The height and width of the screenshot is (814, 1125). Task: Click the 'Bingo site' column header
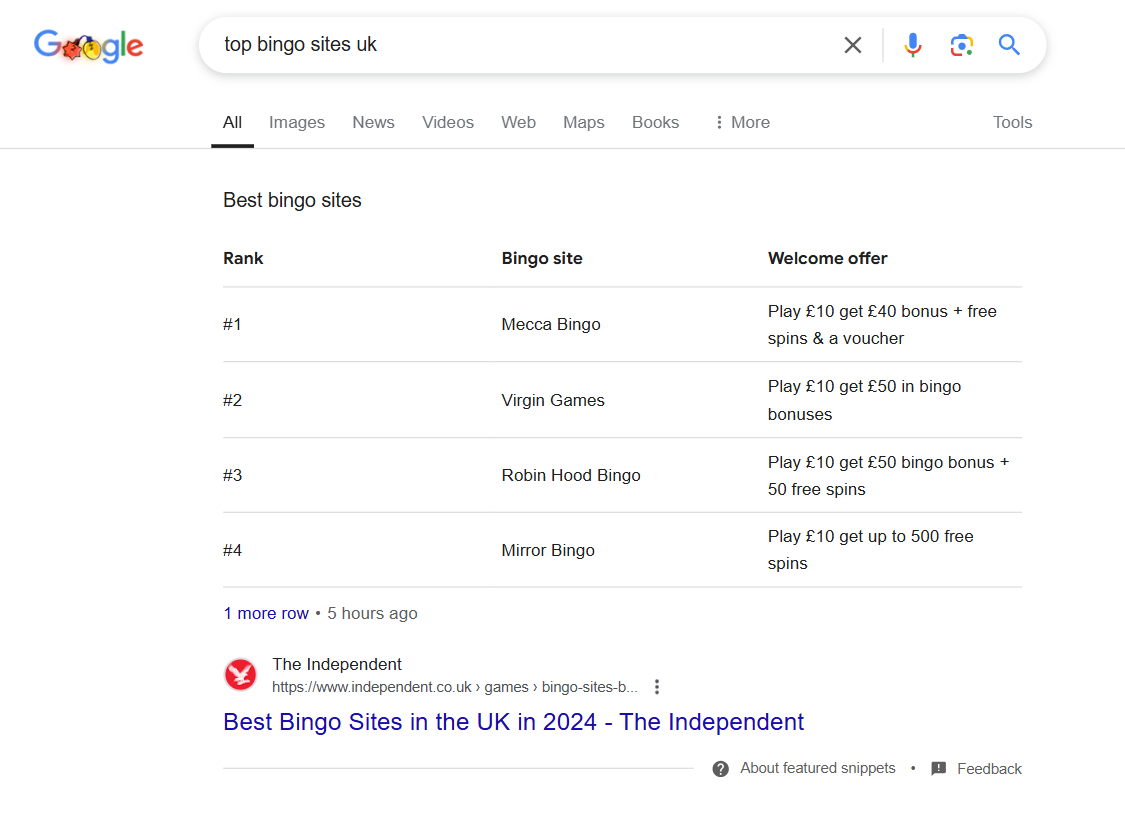pyautogui.click(x=542, y=258)
